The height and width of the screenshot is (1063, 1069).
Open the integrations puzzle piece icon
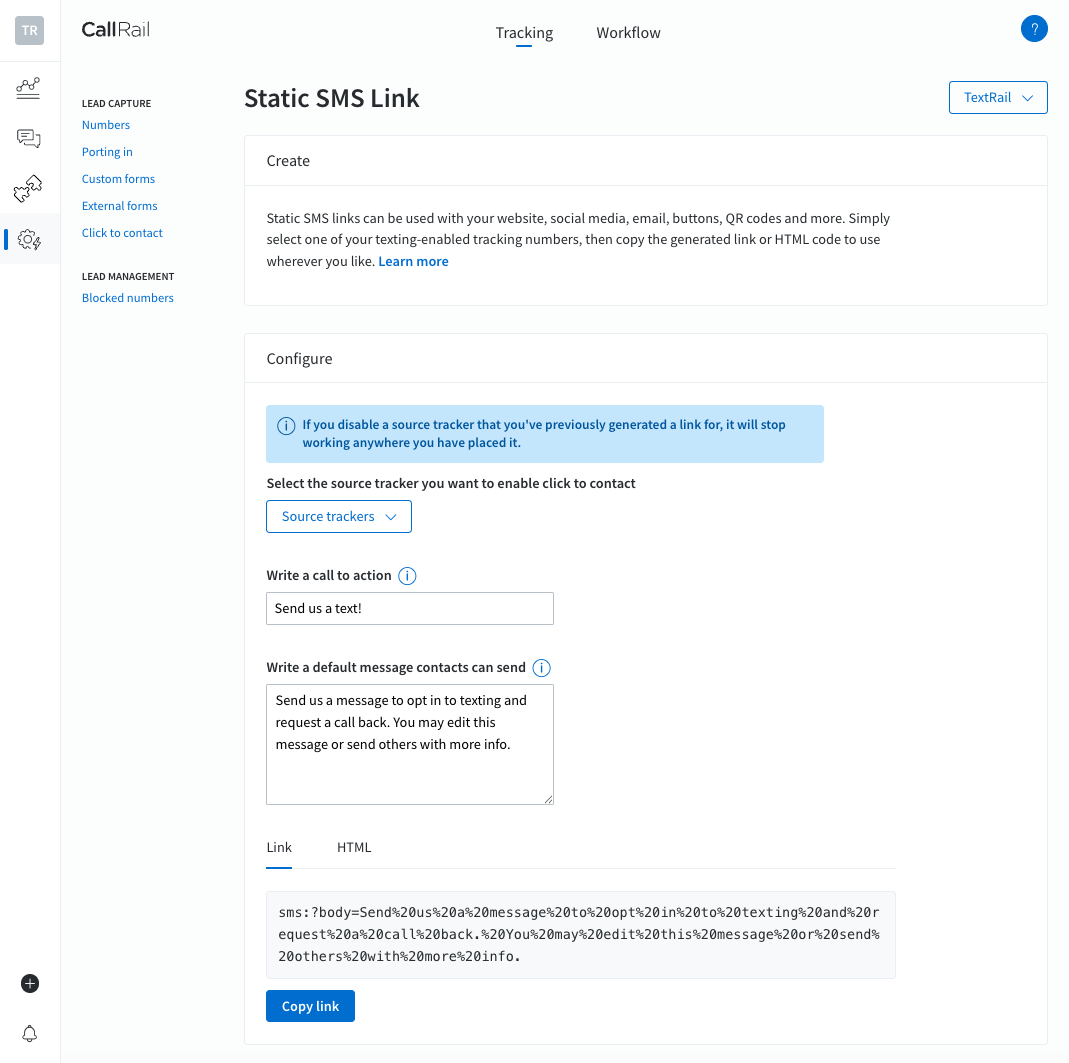pyautogui.click(x=28, y=188)
